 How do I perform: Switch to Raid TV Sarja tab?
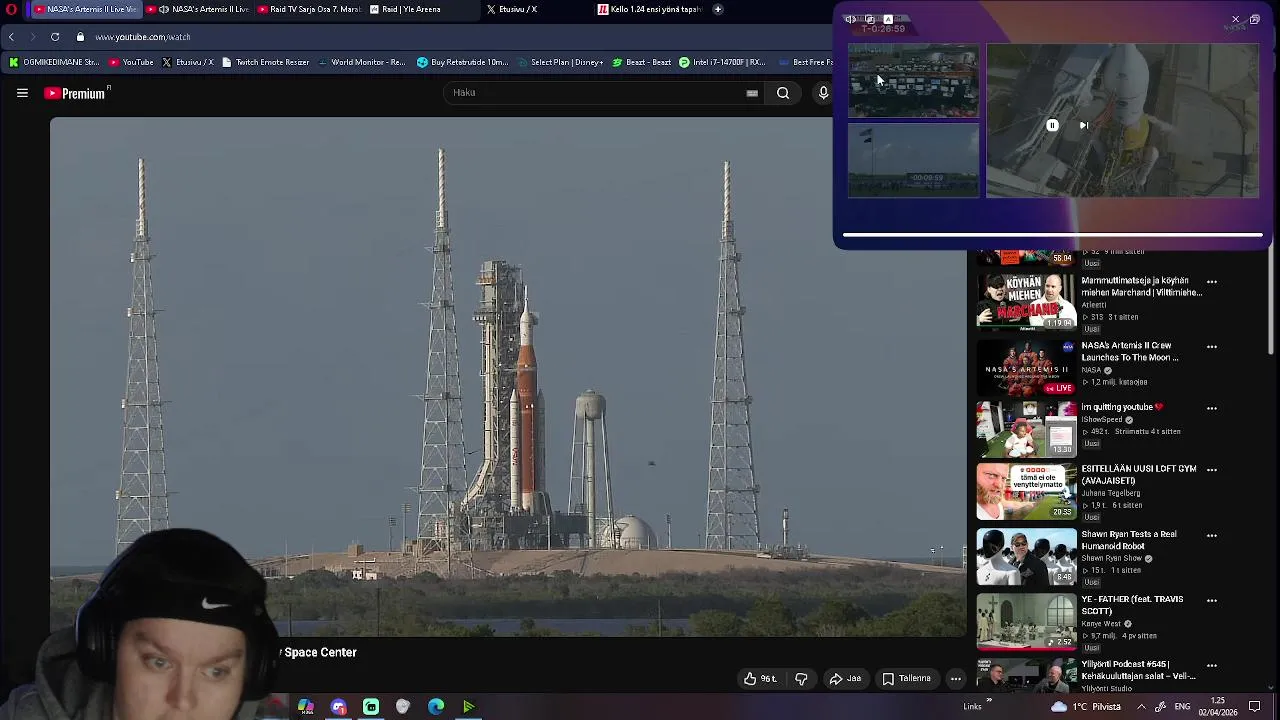(309, 9)
